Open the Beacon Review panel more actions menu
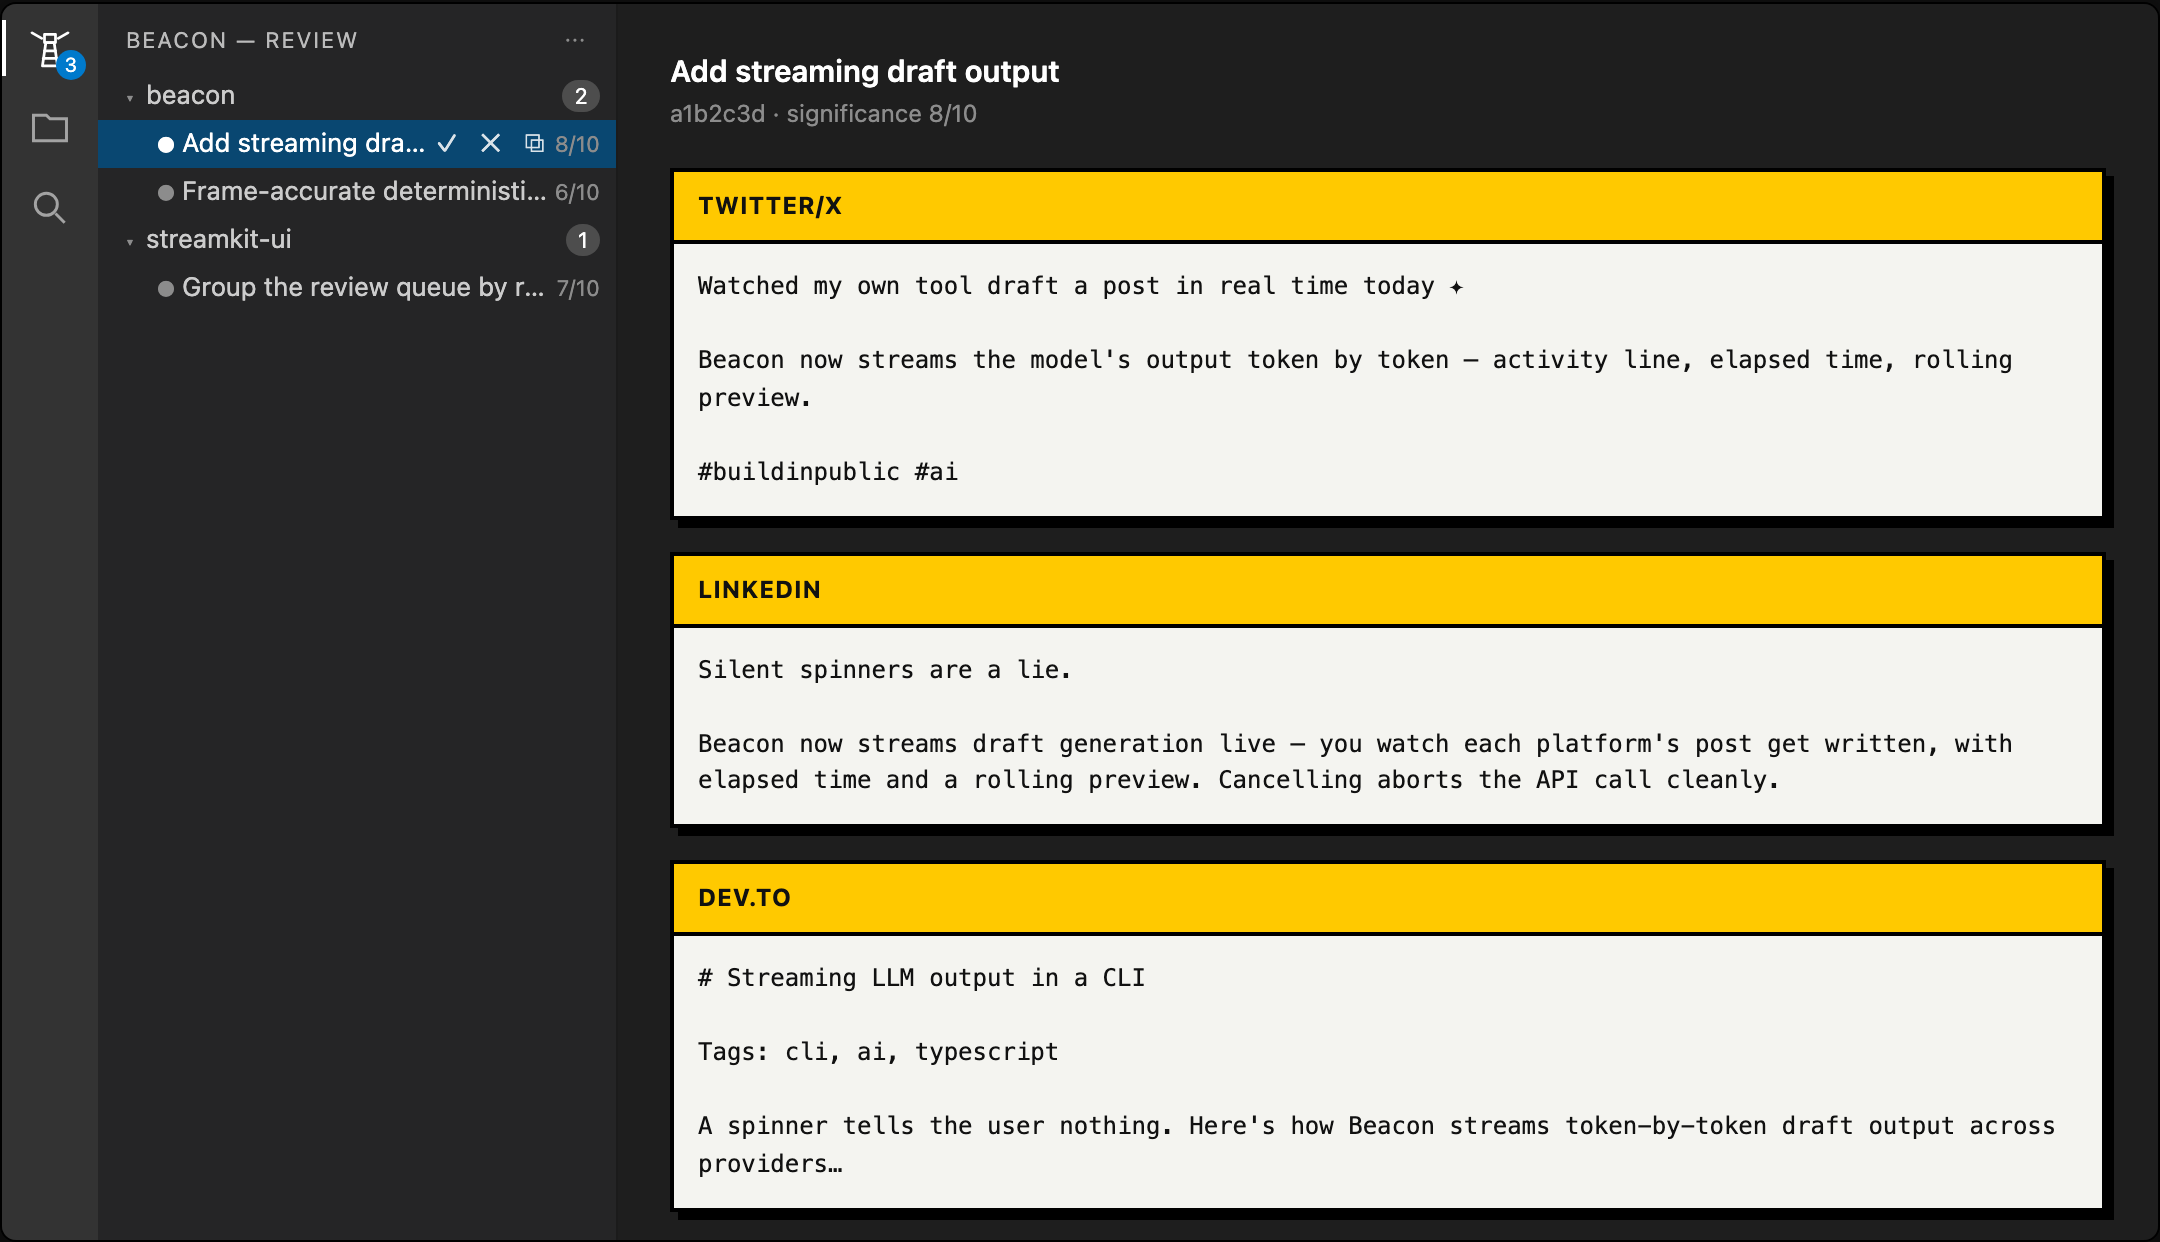 coord(575,40)
